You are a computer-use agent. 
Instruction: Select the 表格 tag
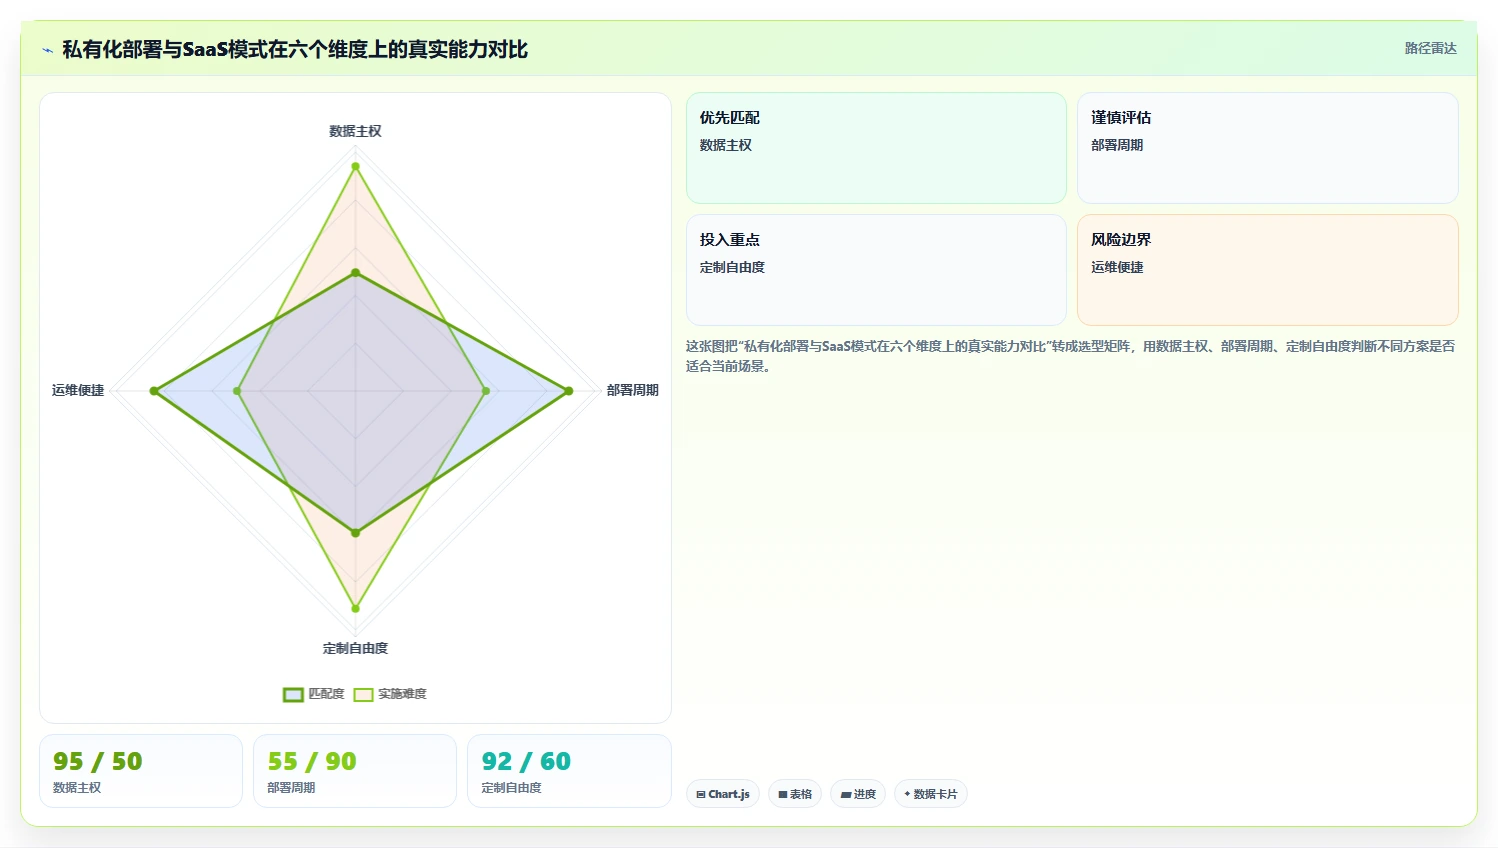pos(795,794)
